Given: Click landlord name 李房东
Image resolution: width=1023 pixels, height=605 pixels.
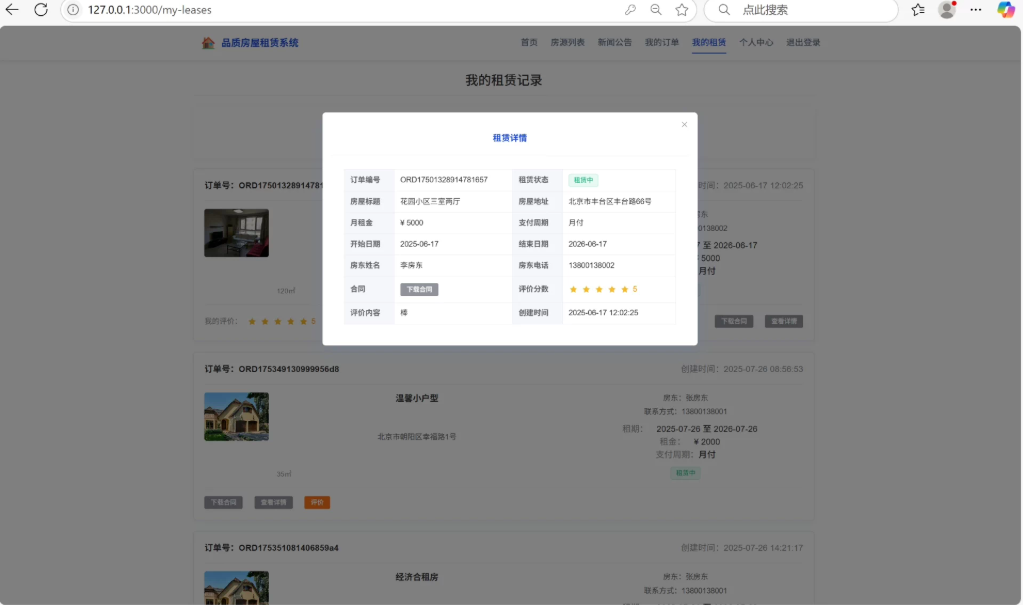Looking at the screenshot, I should 411,266.
